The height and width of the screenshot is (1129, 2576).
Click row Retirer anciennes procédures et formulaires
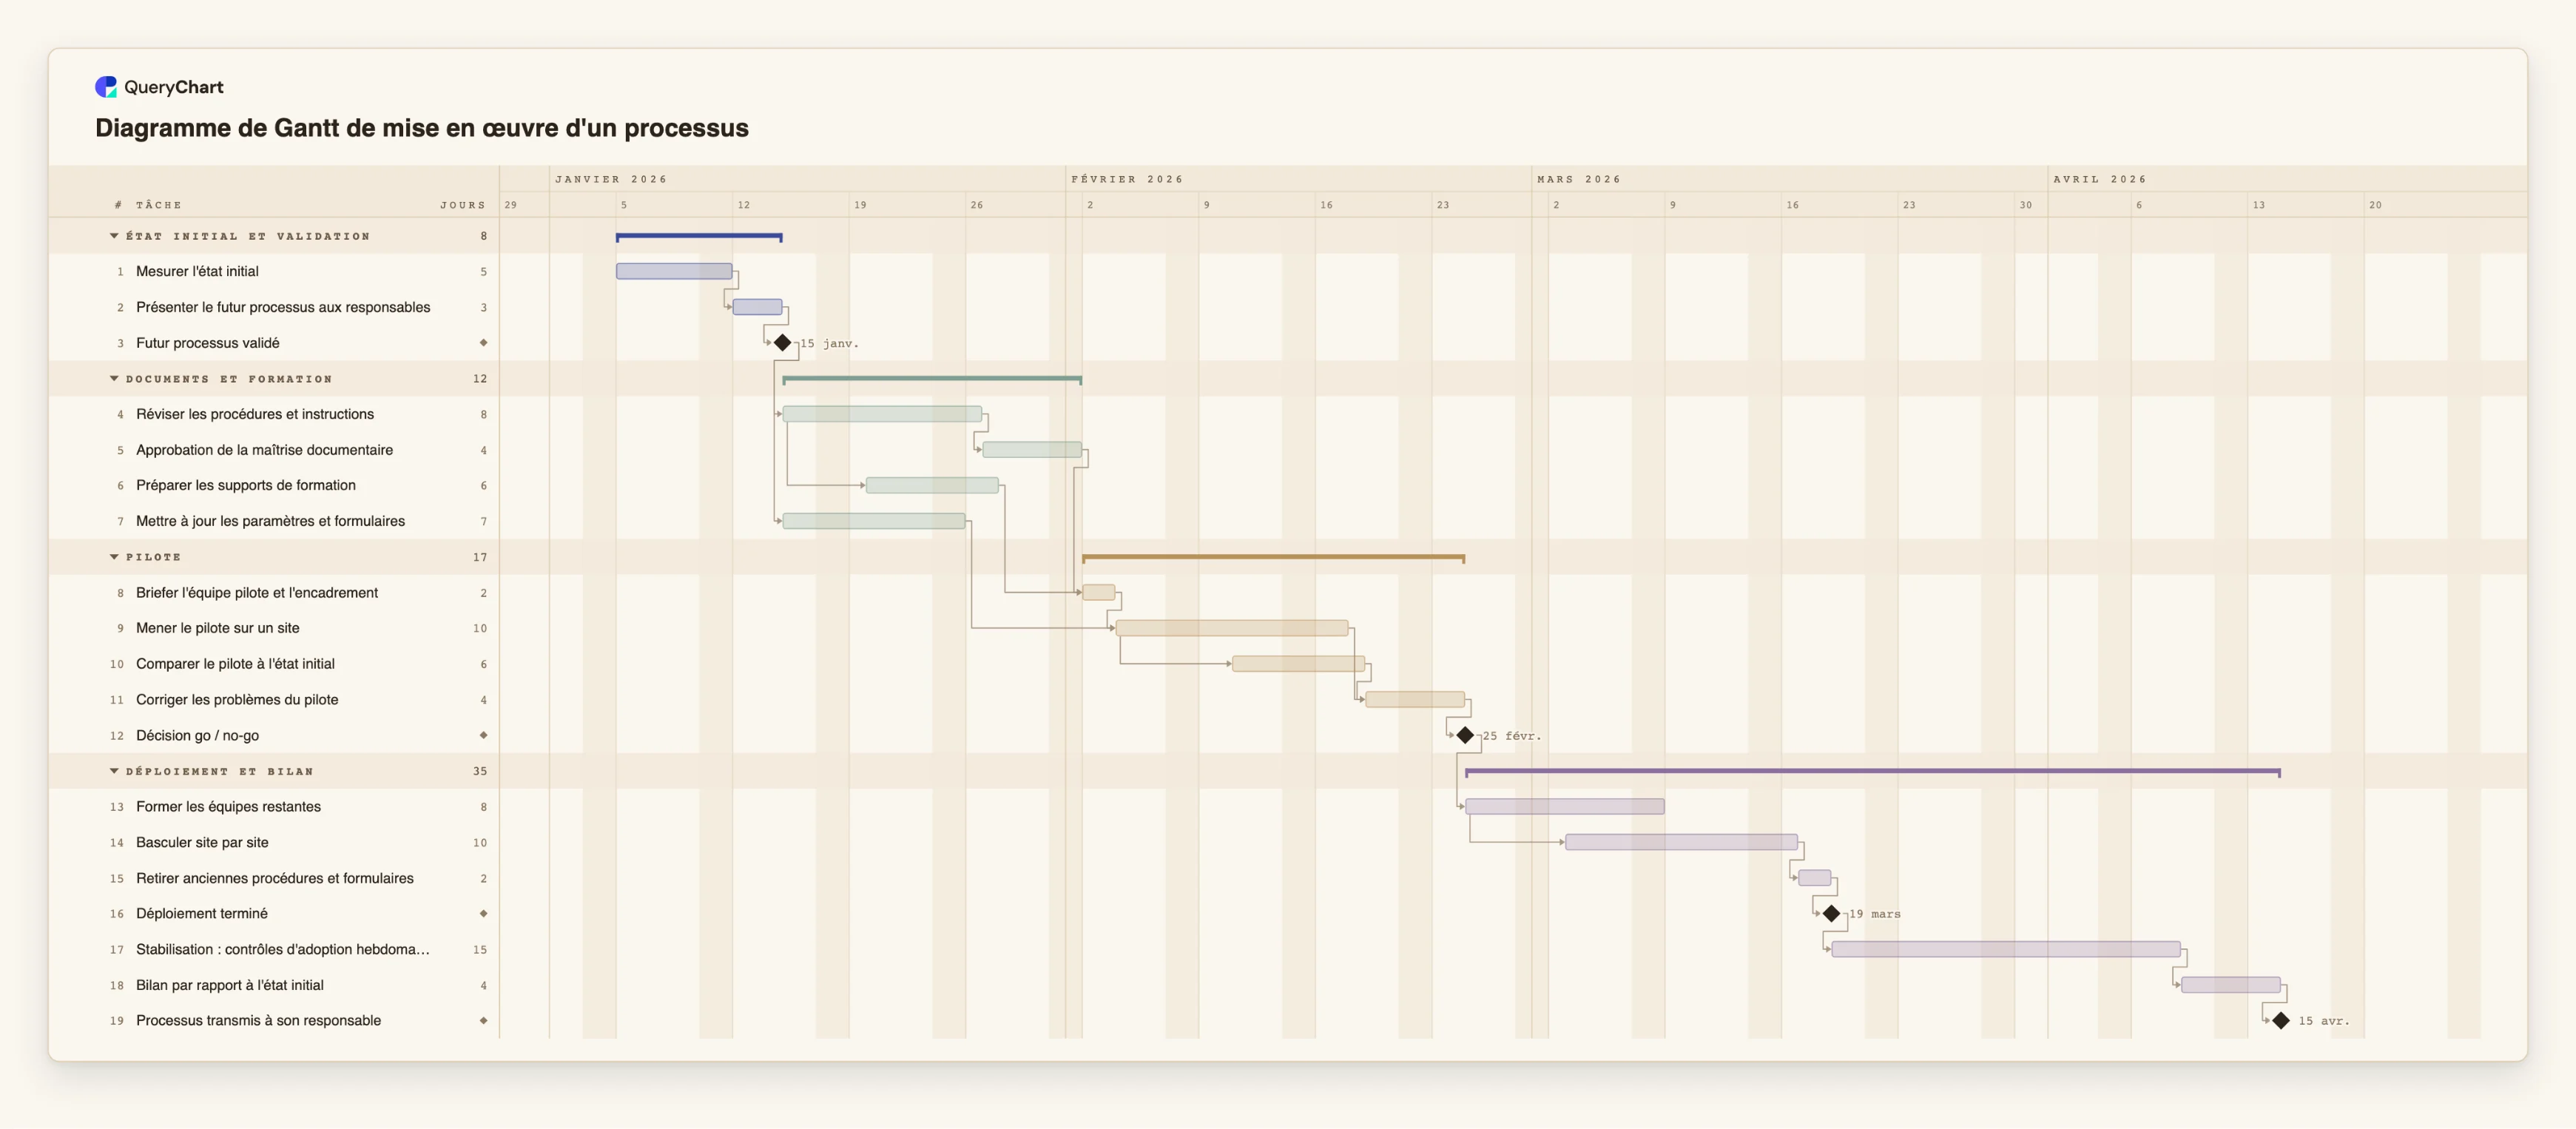tap(274, 878)
